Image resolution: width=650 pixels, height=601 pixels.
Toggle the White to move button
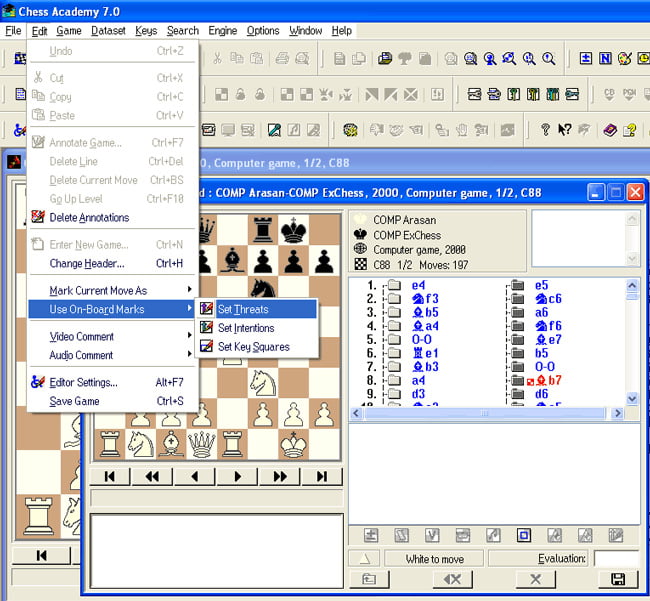[432, 559]
